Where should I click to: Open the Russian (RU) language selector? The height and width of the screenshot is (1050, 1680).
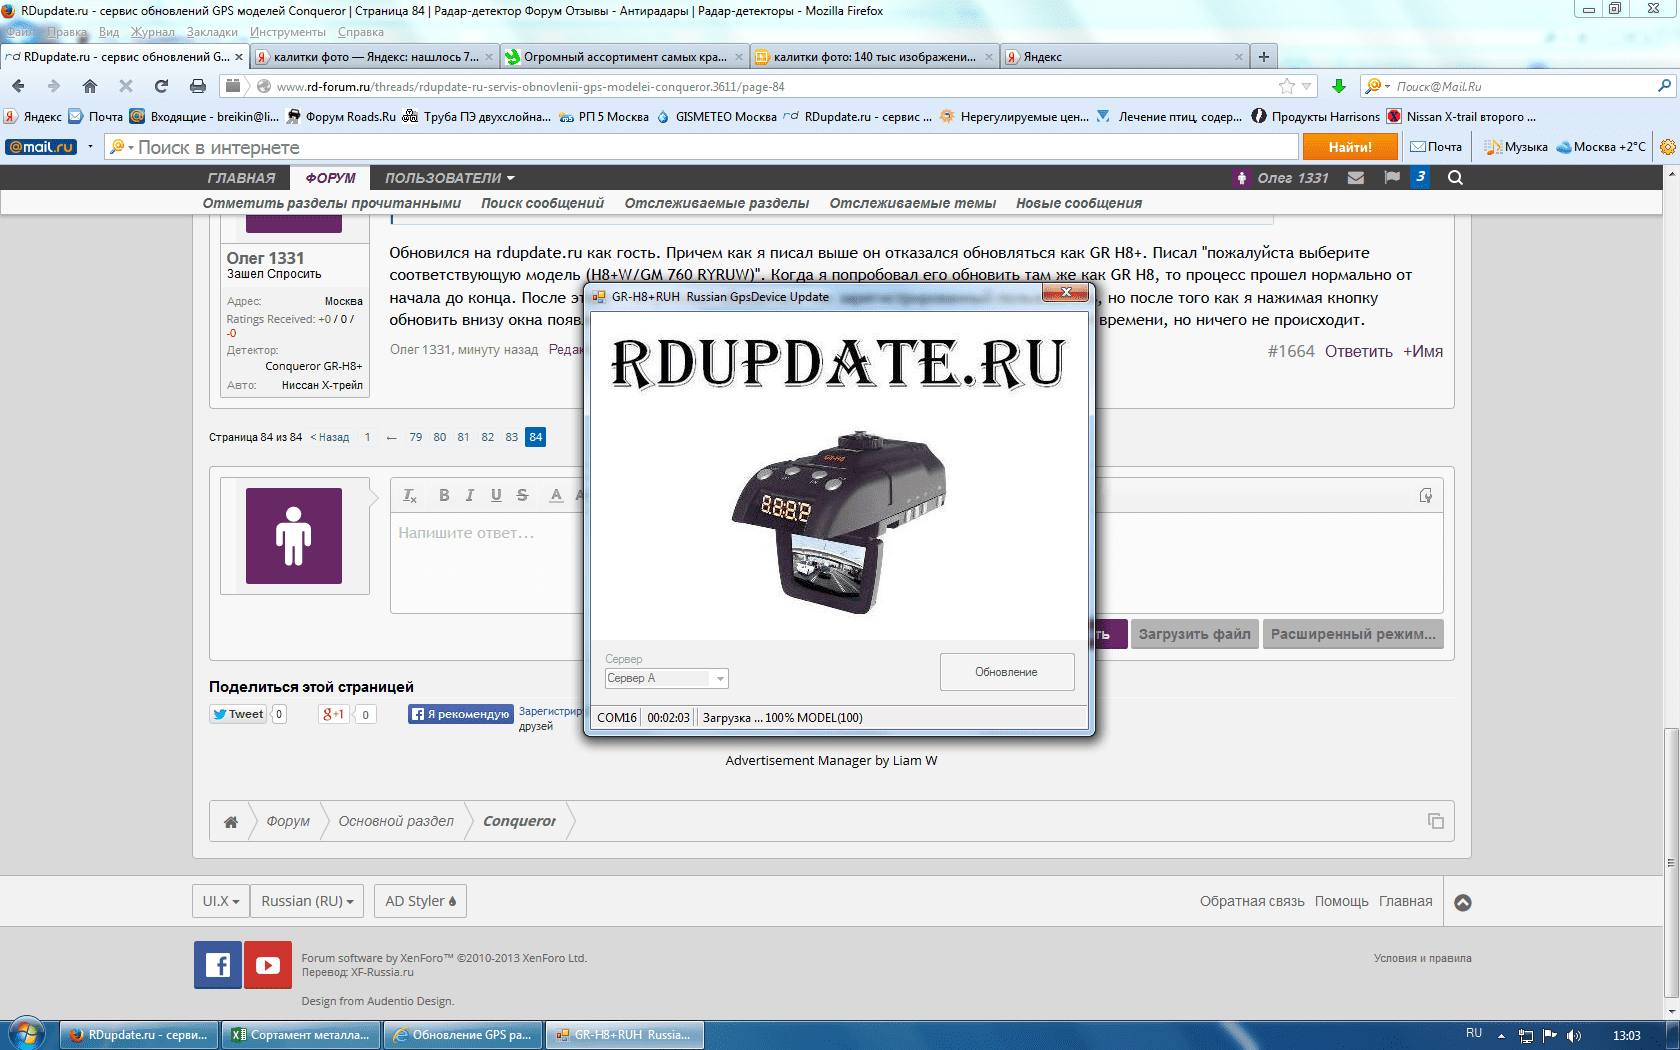click(307, 901)
